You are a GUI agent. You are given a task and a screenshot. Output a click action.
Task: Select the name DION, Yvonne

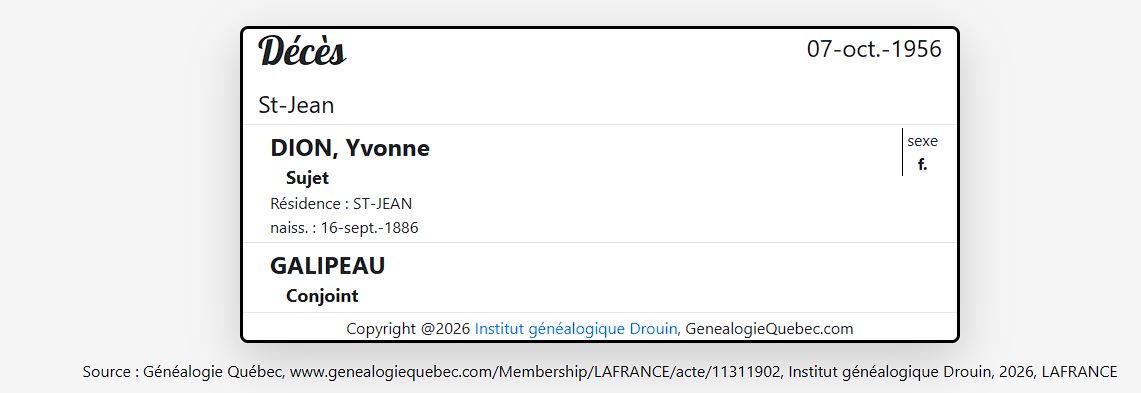coord(350,148)
